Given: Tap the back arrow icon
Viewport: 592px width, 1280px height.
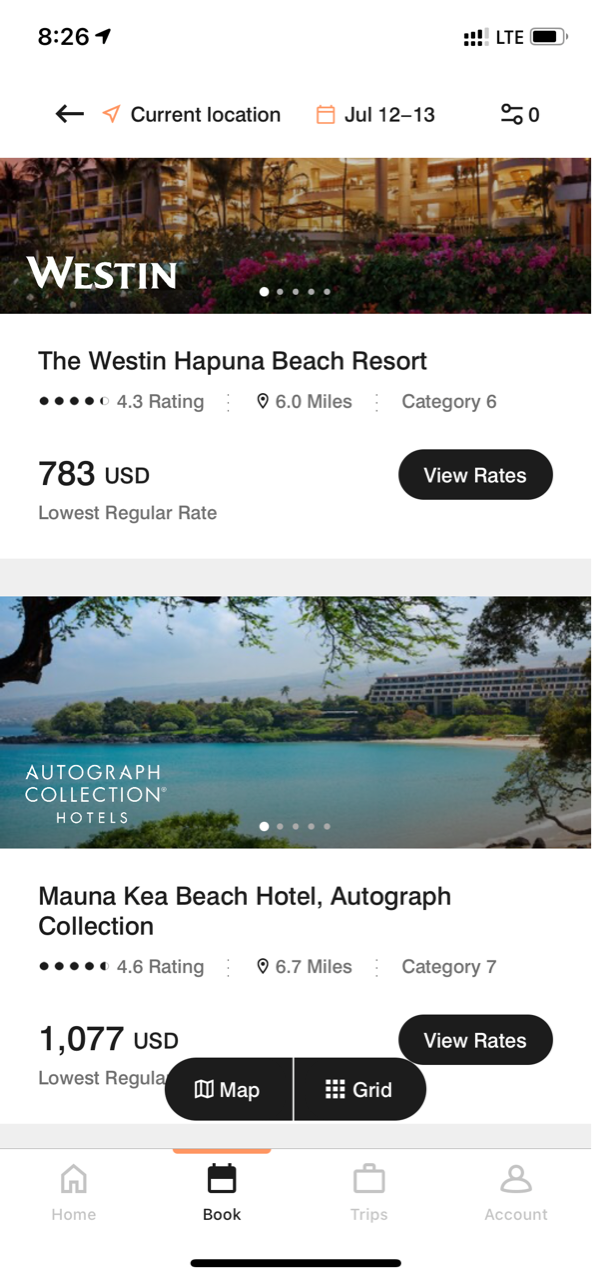Looking at the screenshot, I should point(69,114).
